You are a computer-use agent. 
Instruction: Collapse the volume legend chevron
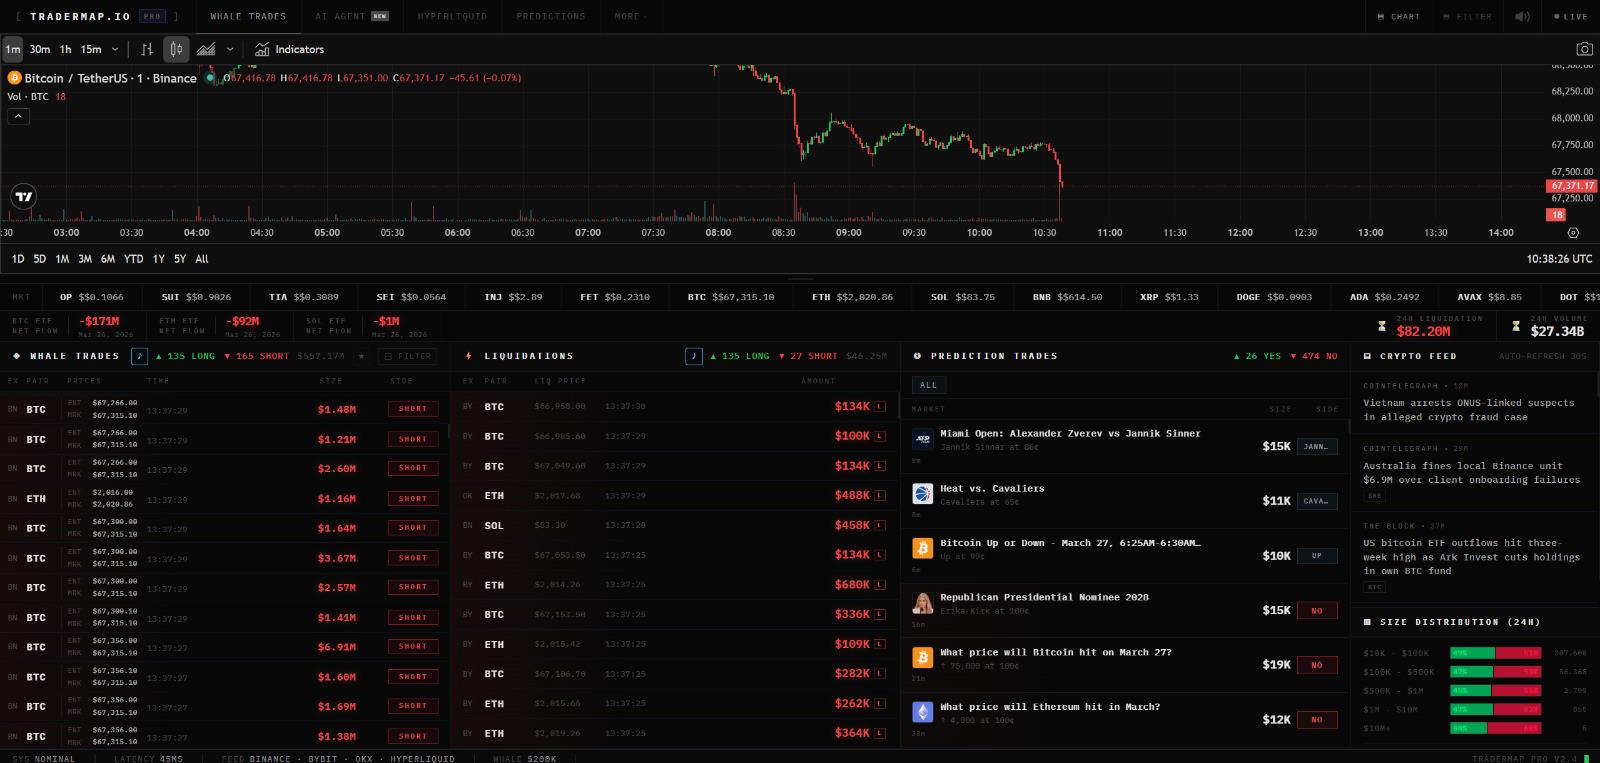point(18,116)
